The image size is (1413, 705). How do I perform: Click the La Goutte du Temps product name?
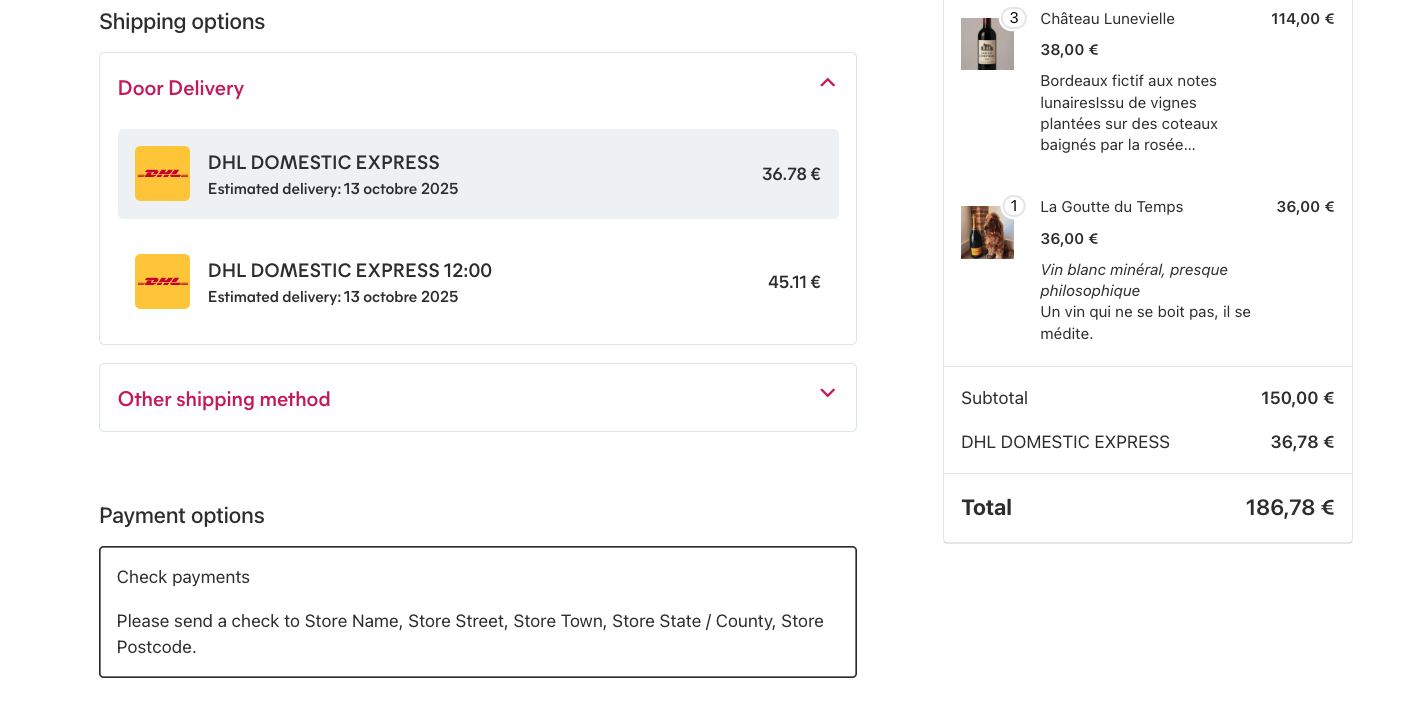pyautogui.click(x=1111, y=207)
